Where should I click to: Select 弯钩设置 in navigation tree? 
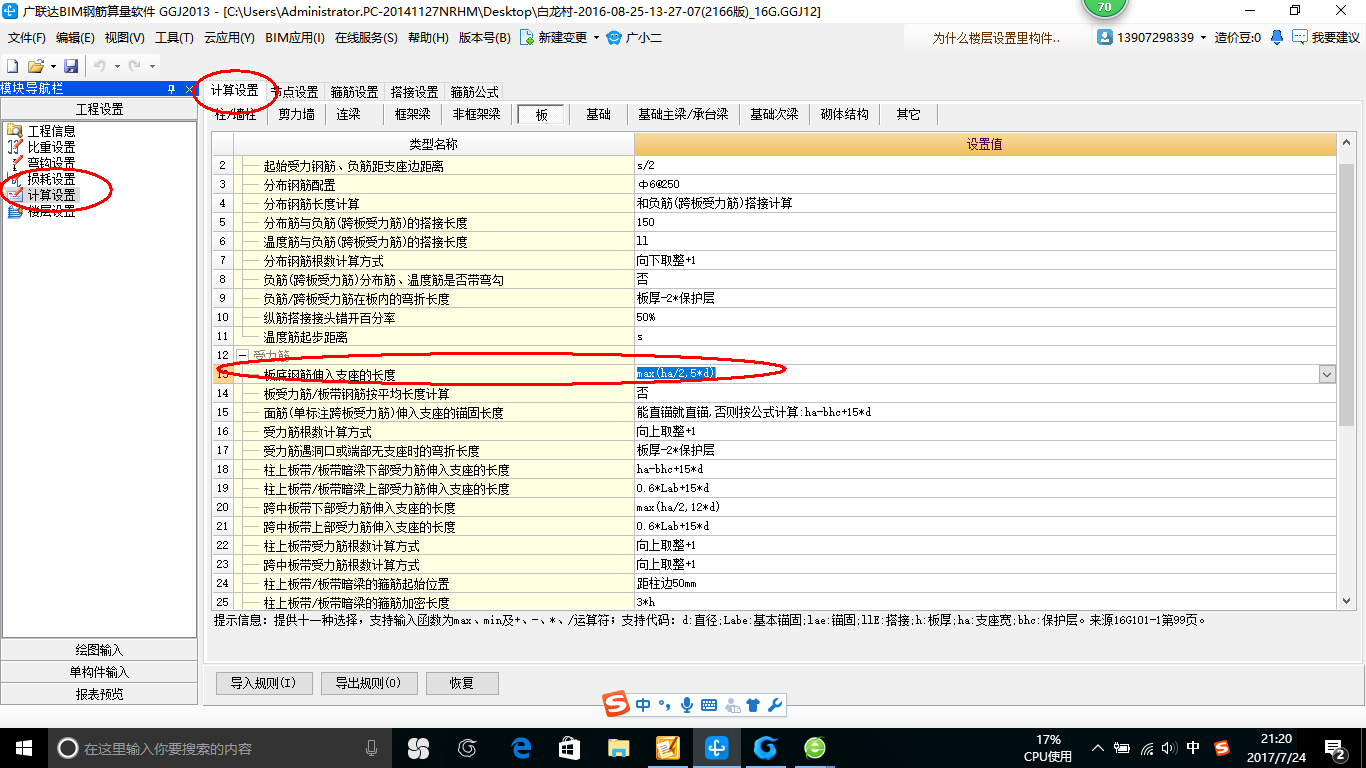point(51,163)
